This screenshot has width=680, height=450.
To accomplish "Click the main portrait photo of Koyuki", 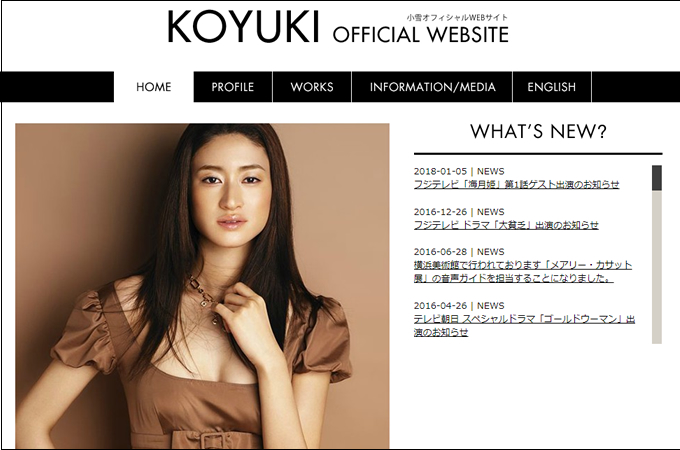I will (x=202, y=286).
